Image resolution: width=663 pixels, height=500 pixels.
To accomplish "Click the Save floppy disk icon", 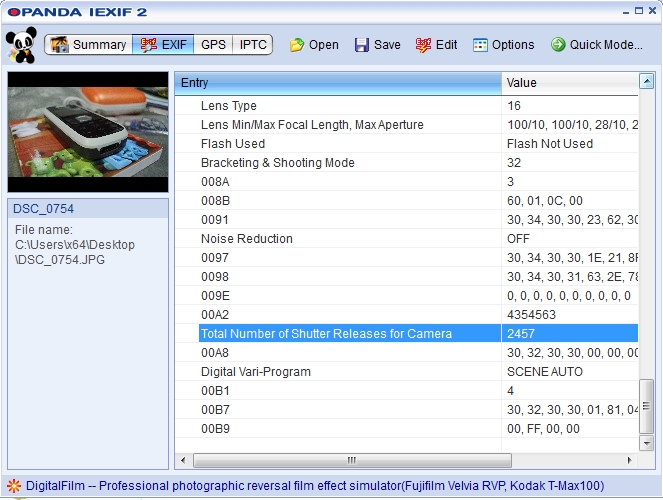I will tap(362, 45).
